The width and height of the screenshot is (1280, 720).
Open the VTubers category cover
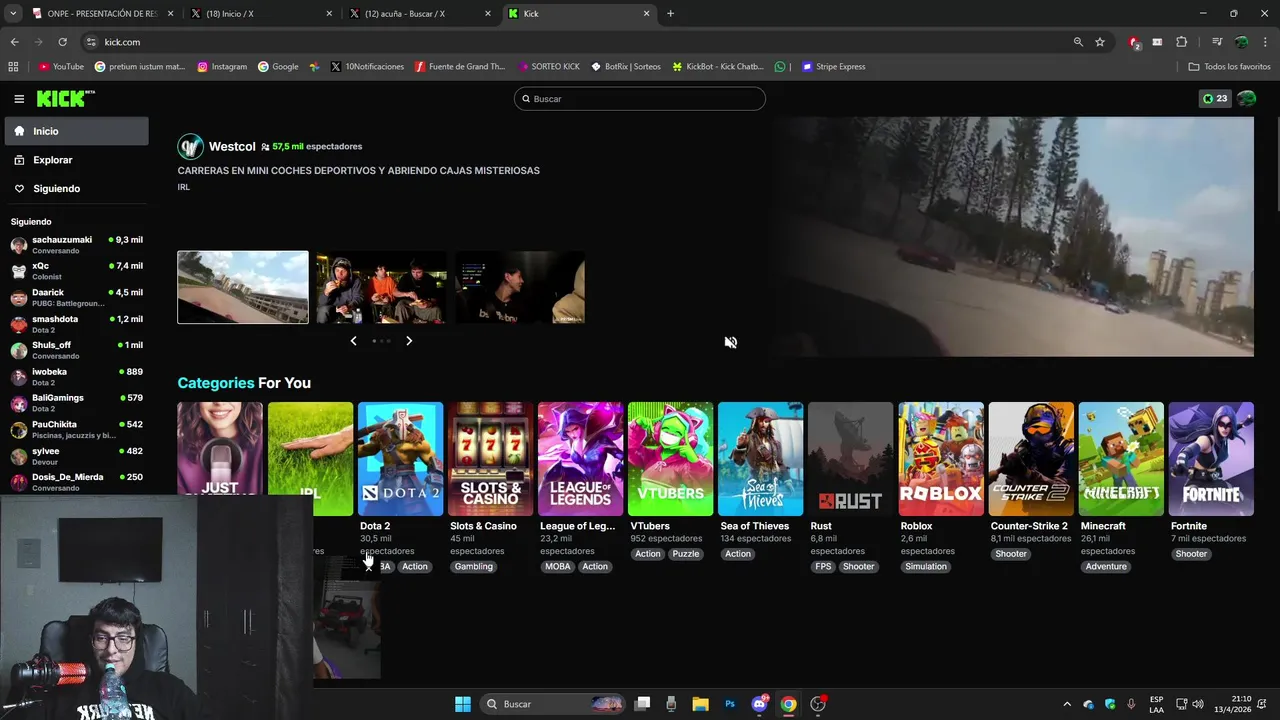pyautogui.click(x=670, y=459)
